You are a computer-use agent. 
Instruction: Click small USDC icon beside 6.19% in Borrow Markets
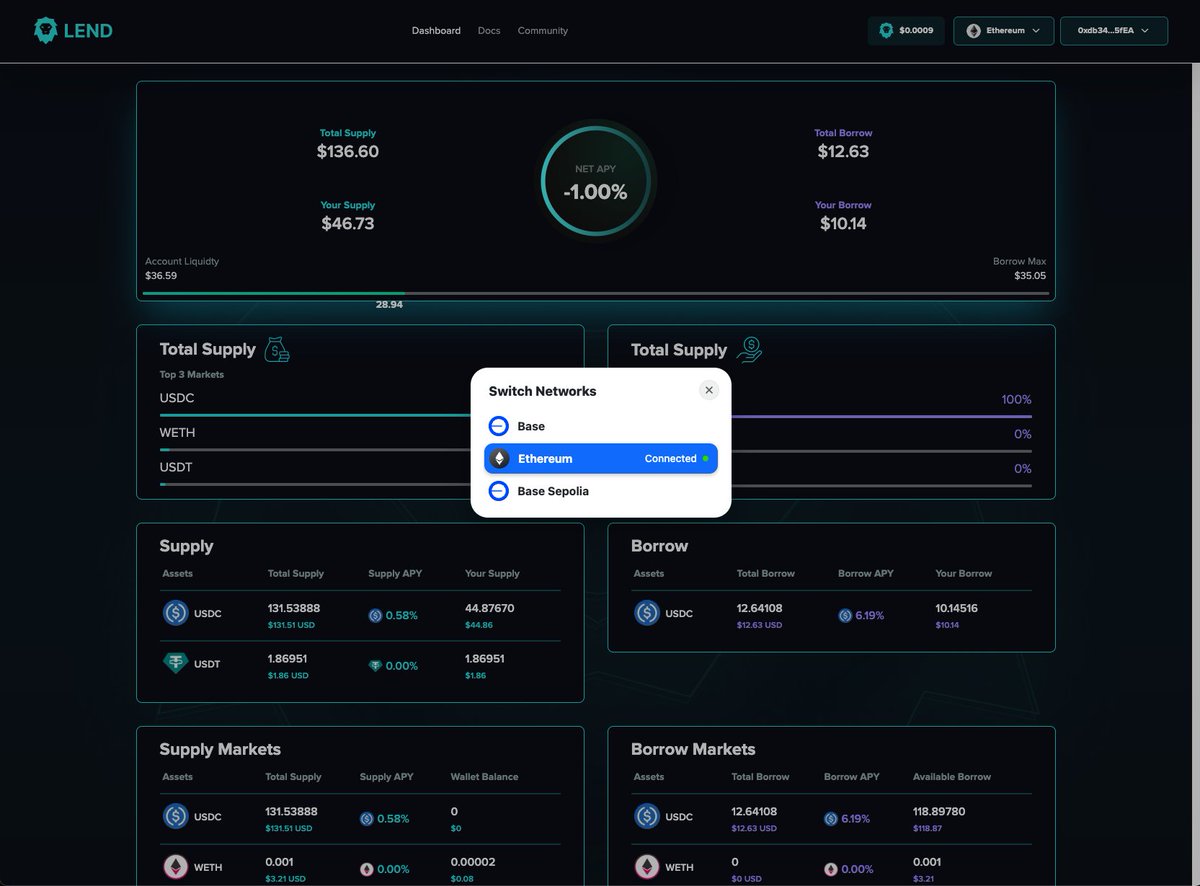[831, 819]
